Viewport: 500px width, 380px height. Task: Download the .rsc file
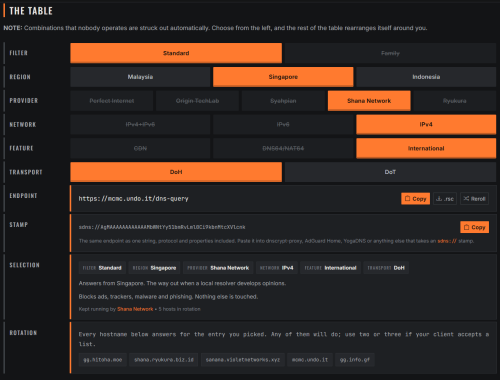point(445,199)
